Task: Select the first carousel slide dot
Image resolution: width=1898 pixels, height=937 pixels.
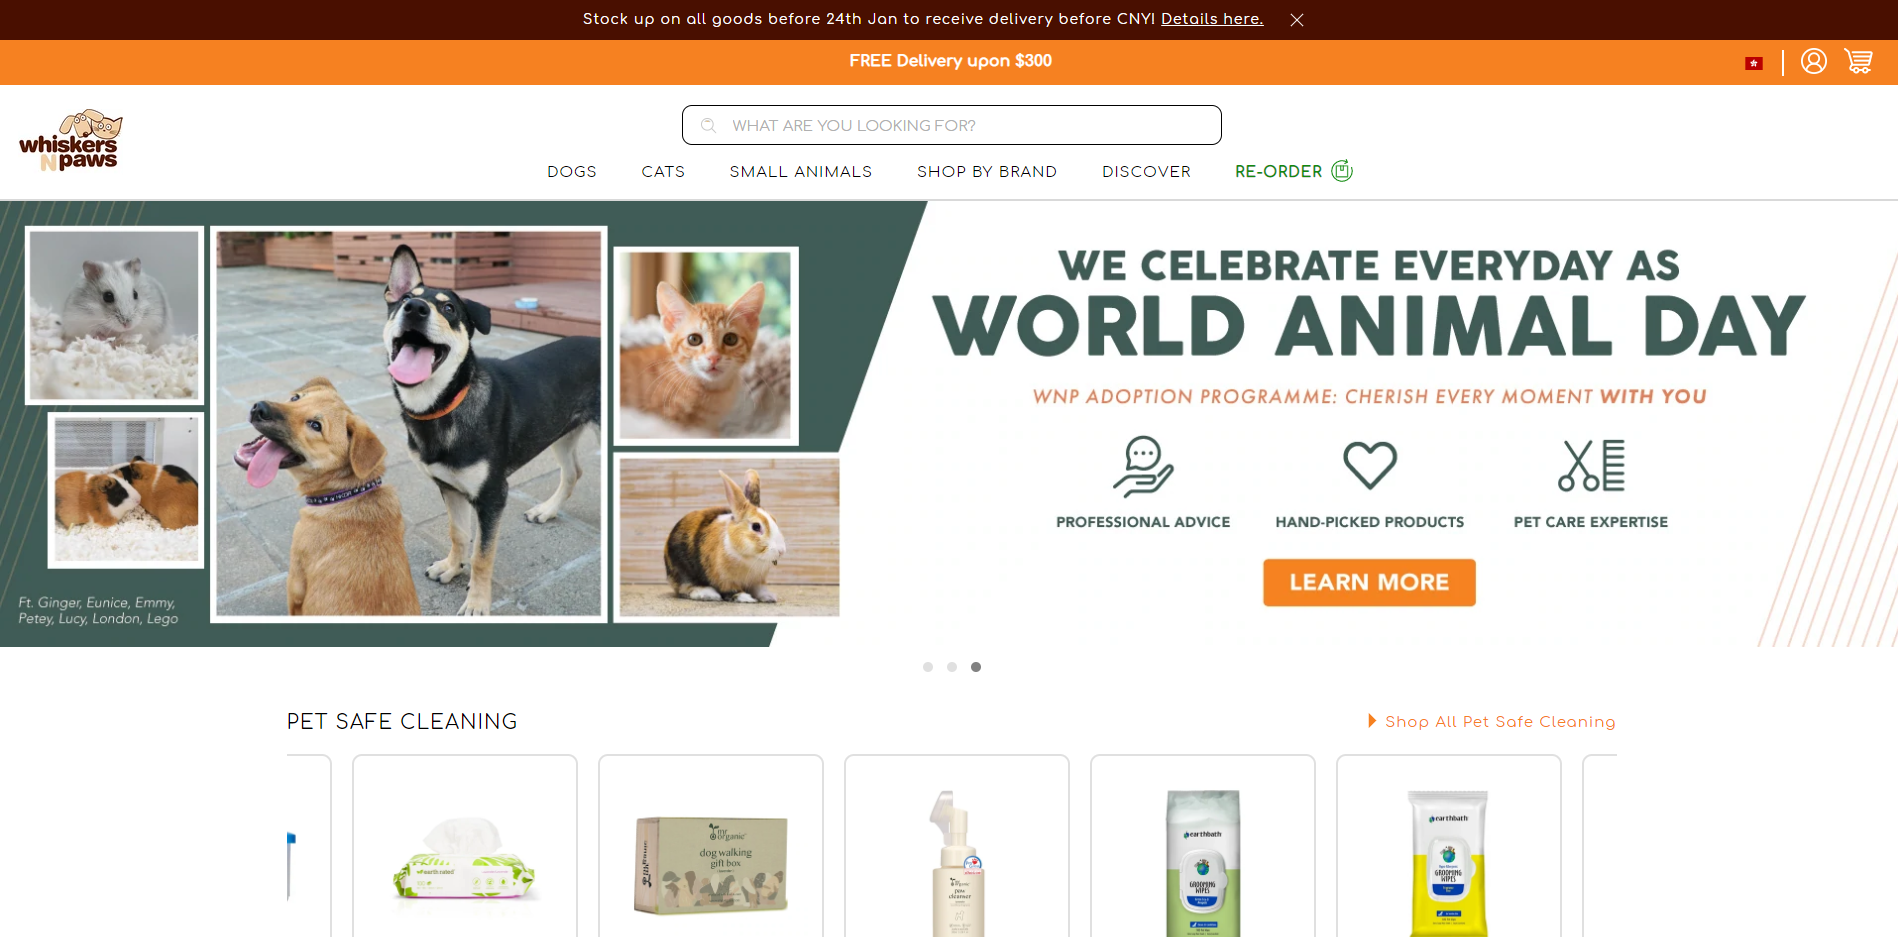Action: coord(928,667)
